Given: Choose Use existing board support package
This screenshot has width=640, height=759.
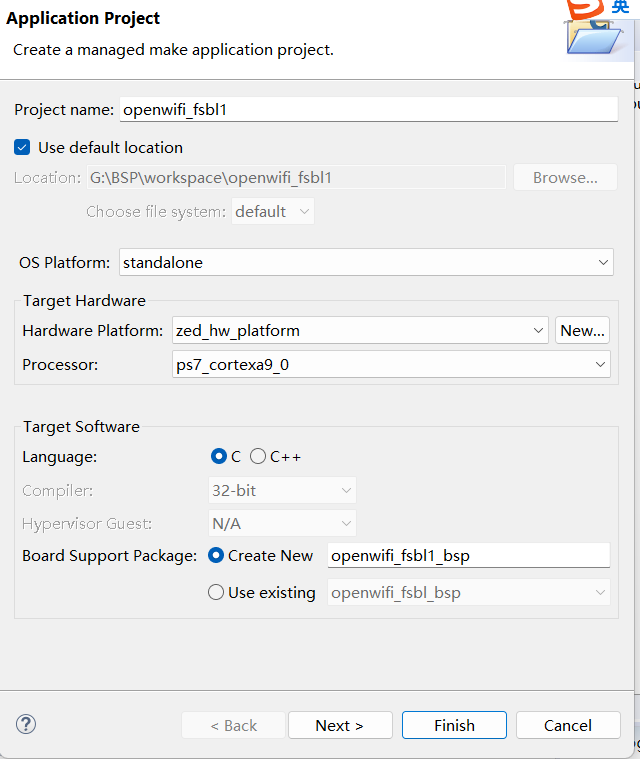Looking at the screenshot, I should pos(215,592).
